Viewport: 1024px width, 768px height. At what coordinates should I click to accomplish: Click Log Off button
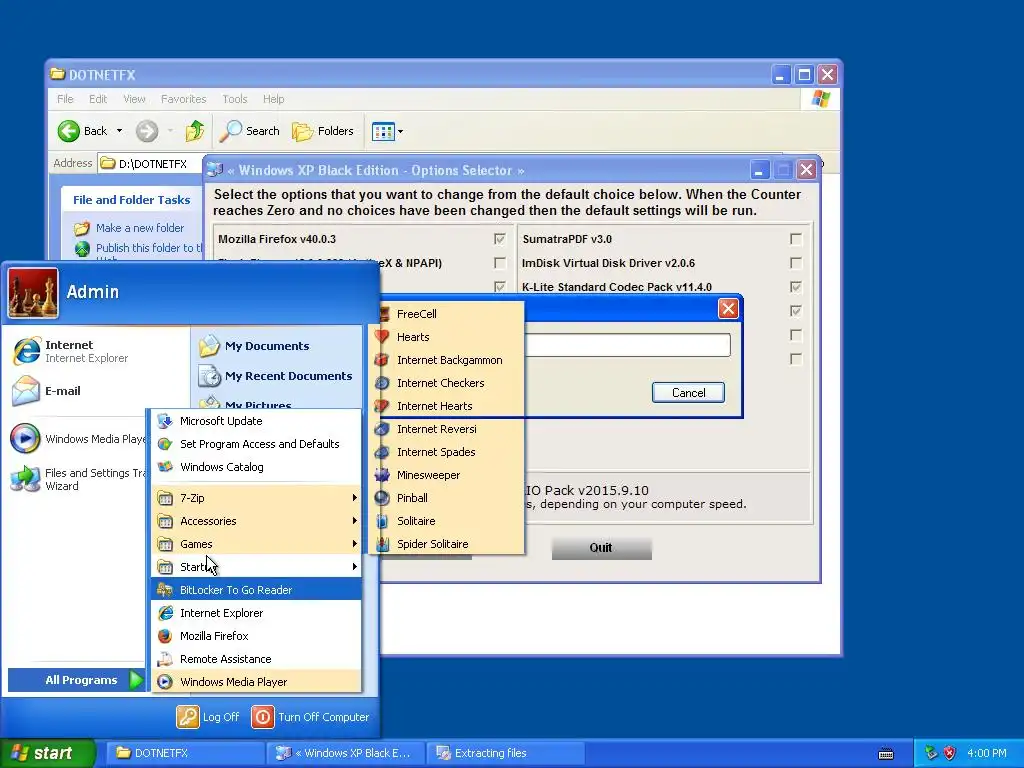(208, 717)
